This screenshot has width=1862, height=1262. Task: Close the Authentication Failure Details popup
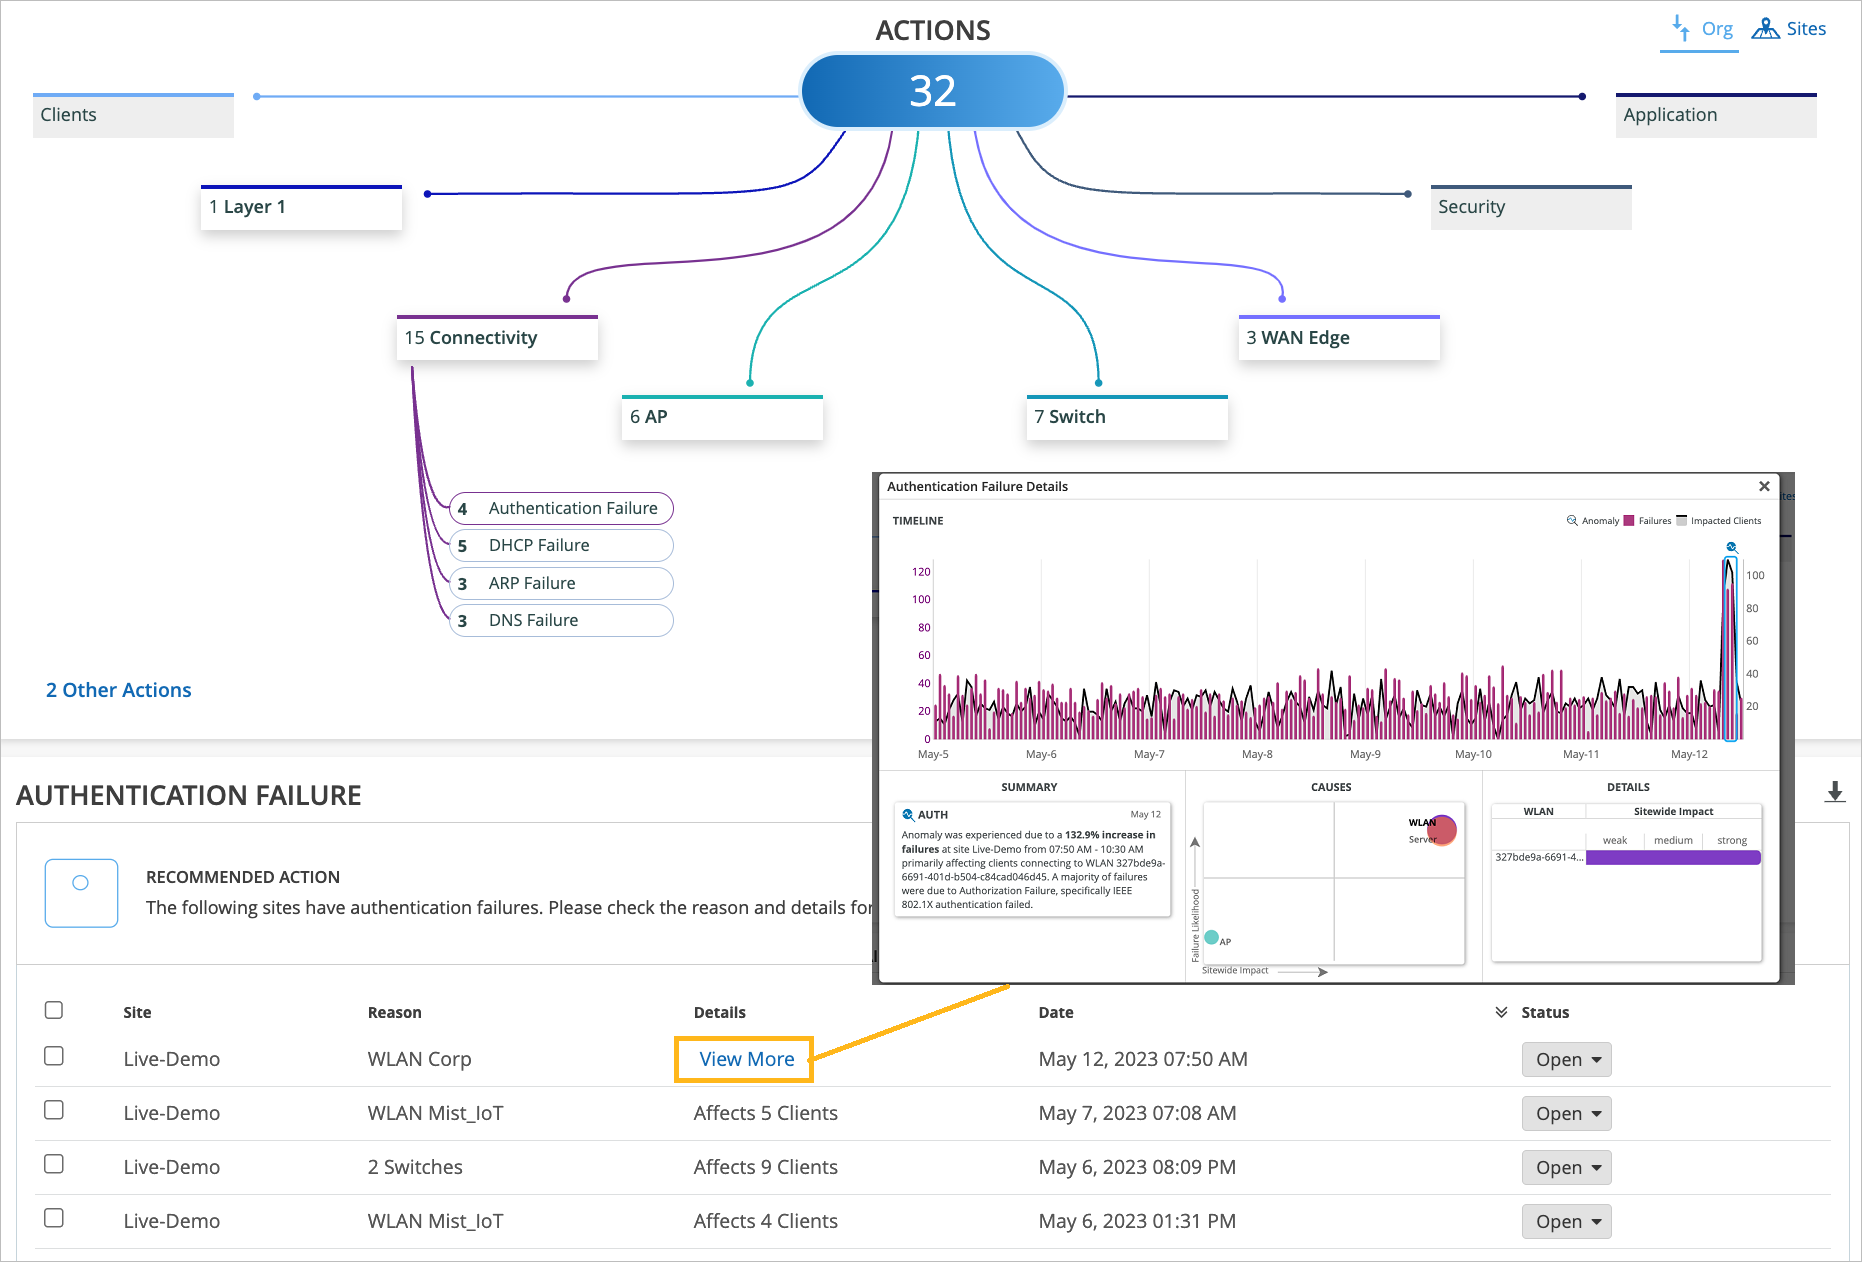click(1764, 487)
